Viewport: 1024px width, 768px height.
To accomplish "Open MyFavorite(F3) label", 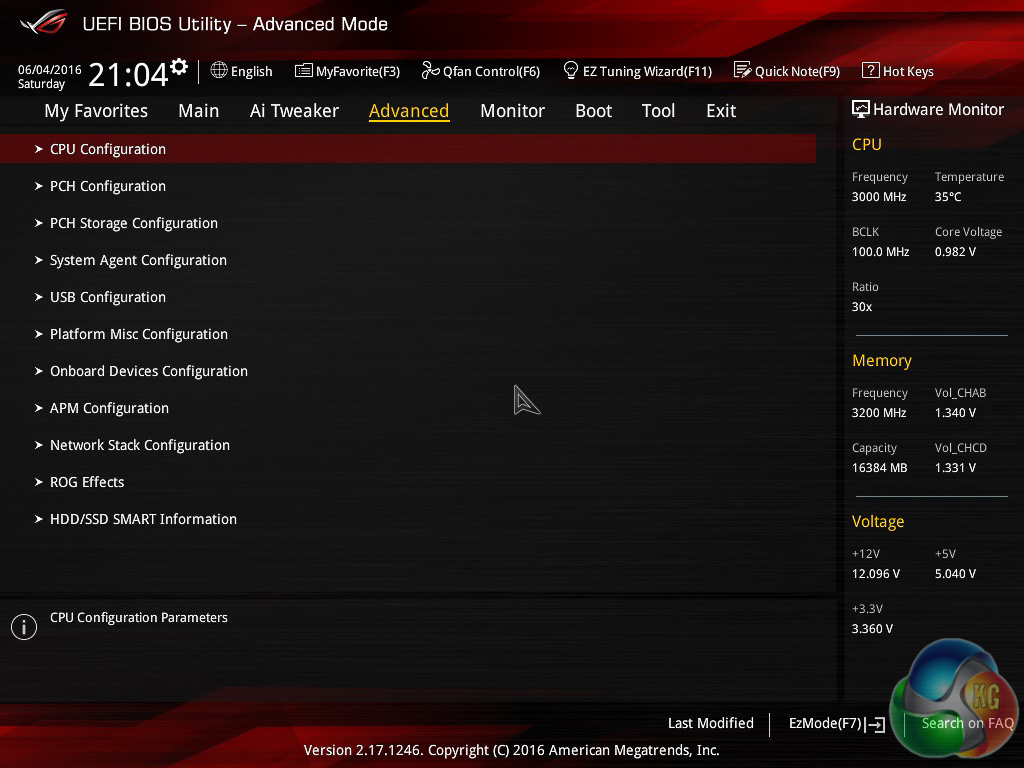I will tap(358, 71).
